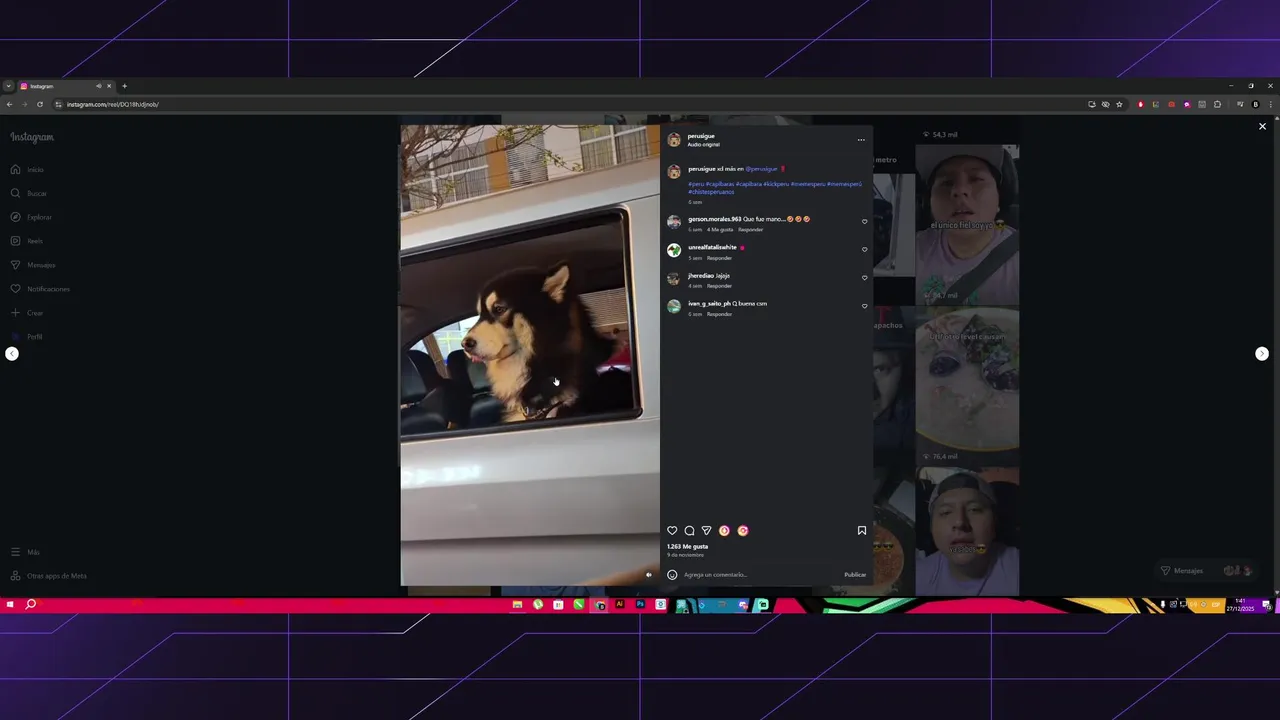This screenshot has height=720, width=1280.
Task: Open the @perusigue mention in the caption
Action: click(x=761, y=169)
